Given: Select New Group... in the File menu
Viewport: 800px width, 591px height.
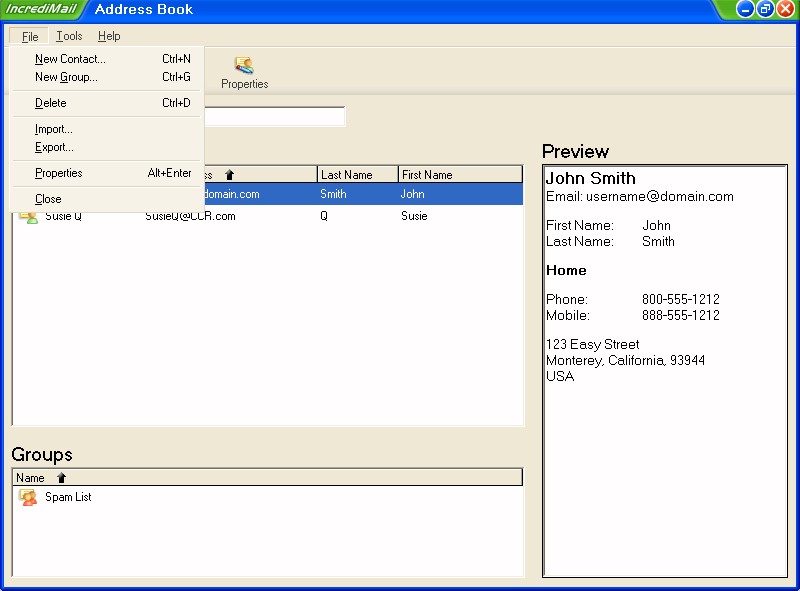Looking at the screenshot, I should (x=66, y=77).
